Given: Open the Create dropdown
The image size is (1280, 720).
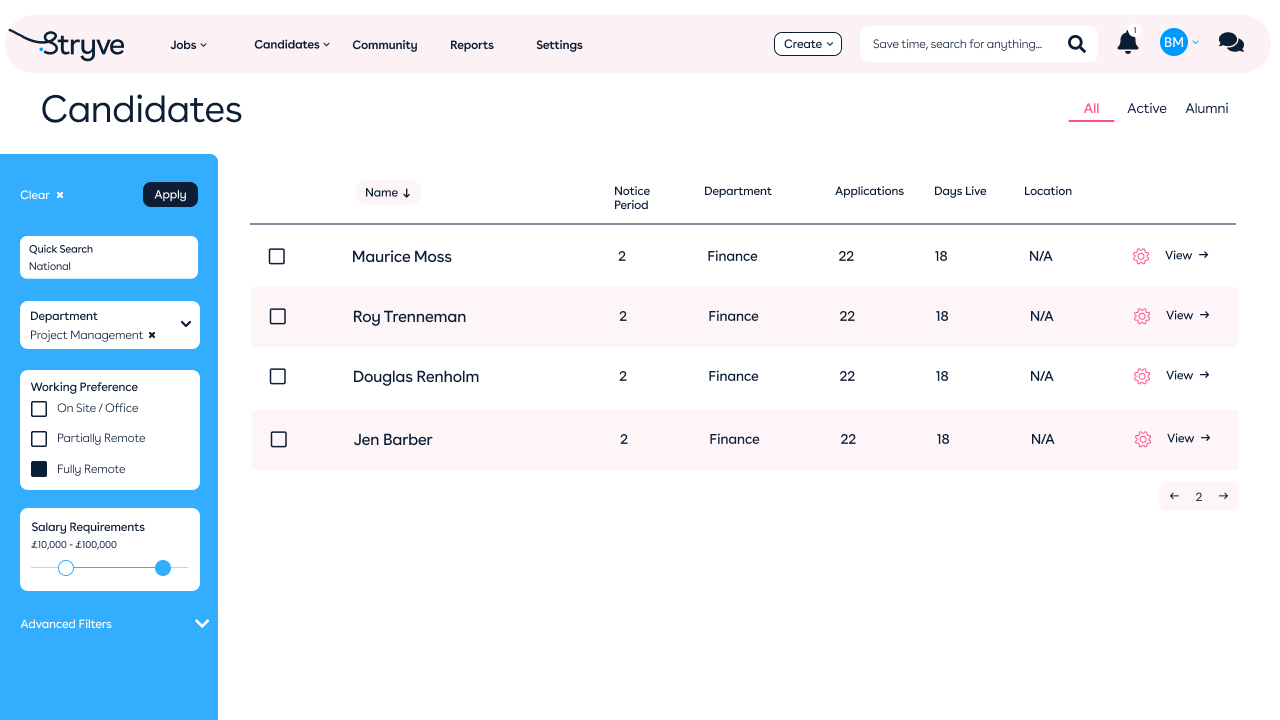Looking at the screenshot, I should 808,44.
